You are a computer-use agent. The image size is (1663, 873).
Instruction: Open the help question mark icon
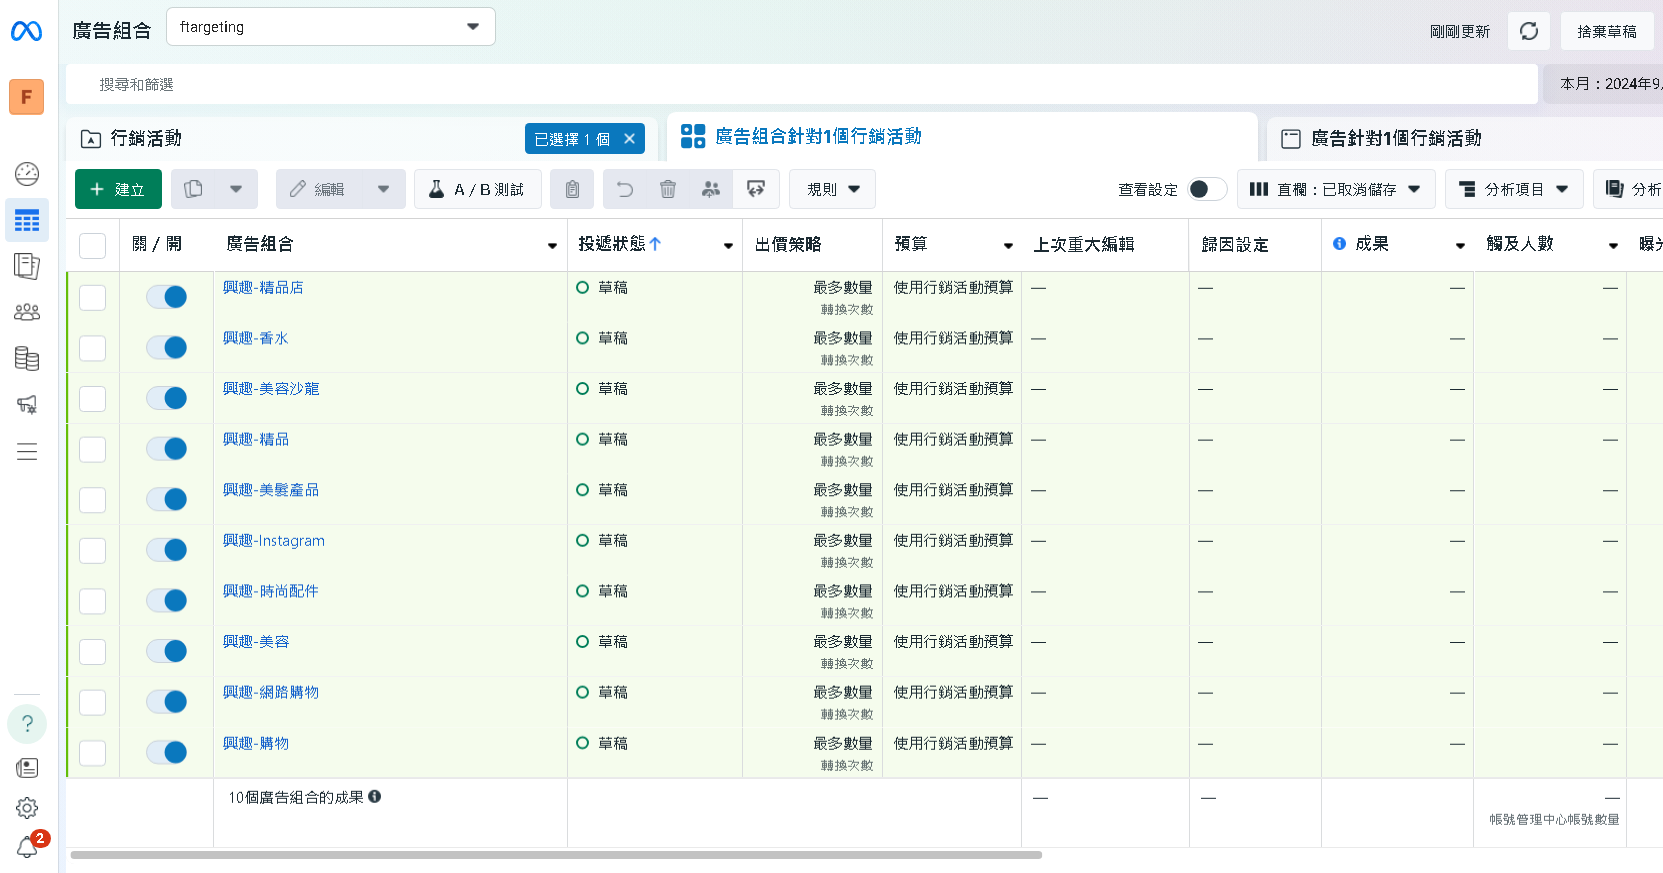[x=27, y=723]
